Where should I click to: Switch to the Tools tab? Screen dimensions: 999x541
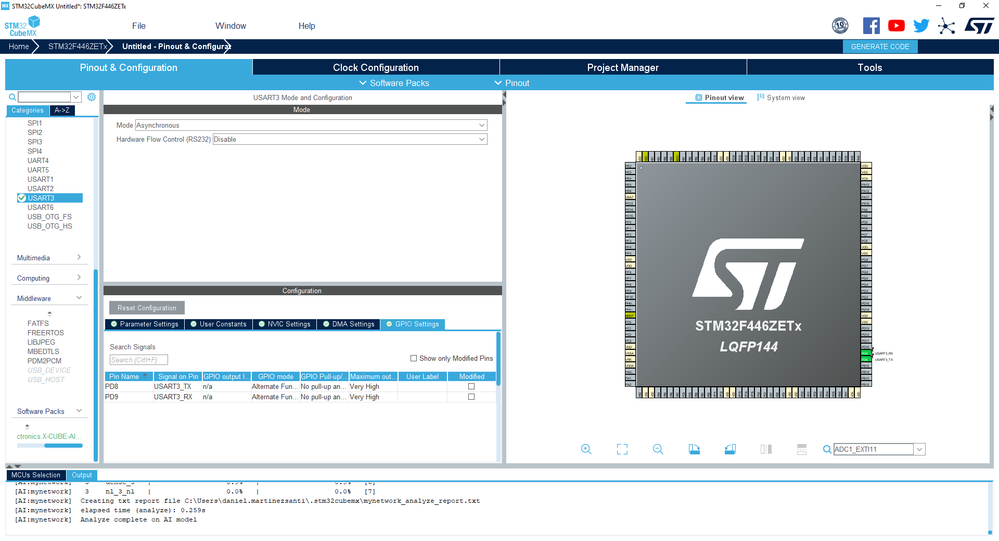(x=870, y=68)
